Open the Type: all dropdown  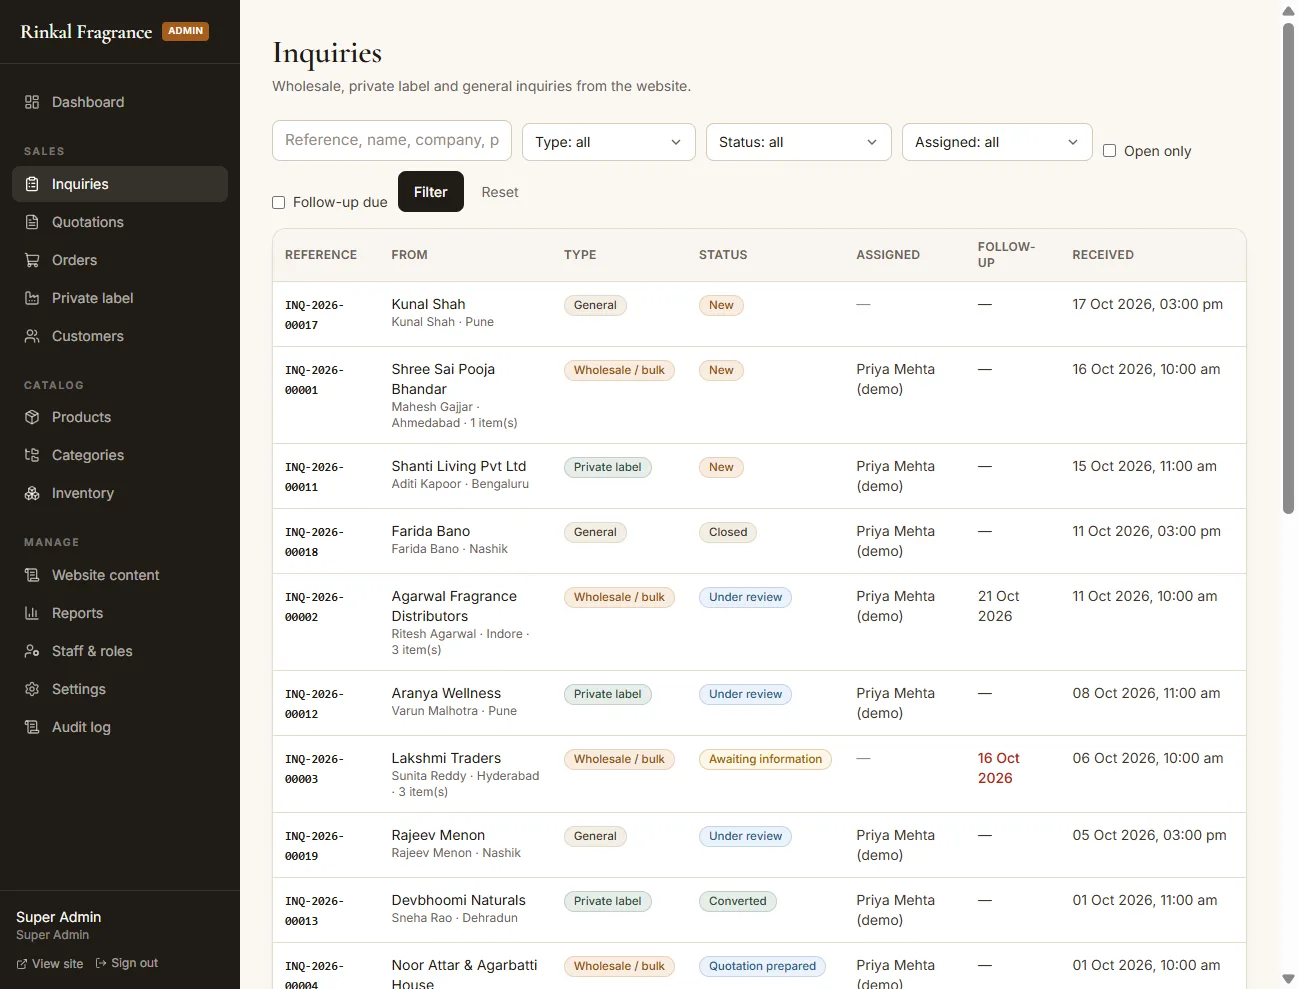tap(608, 142)
